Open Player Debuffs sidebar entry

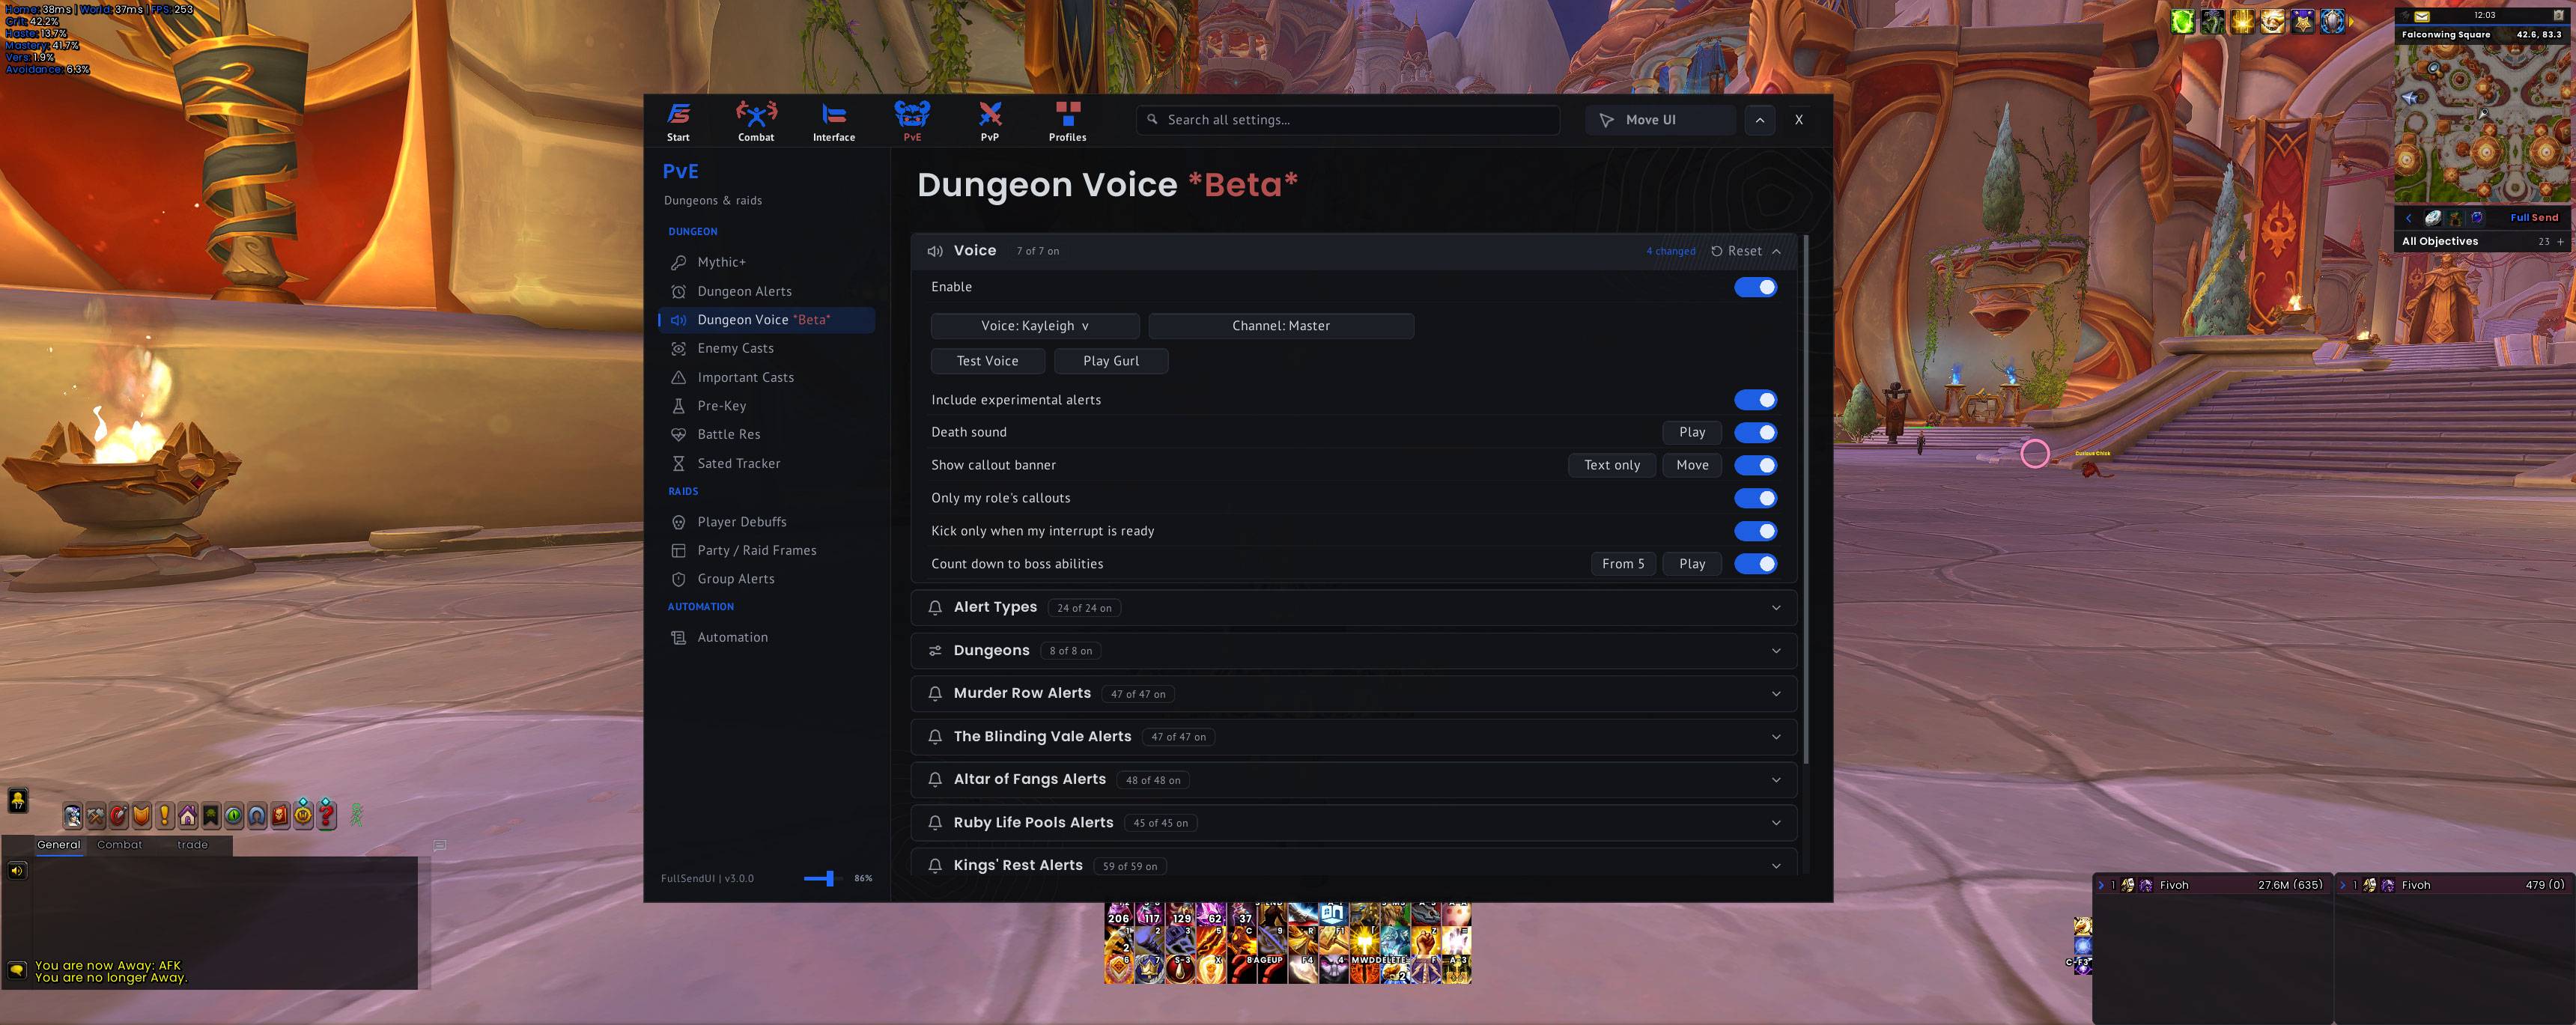[x=767, y=522]
